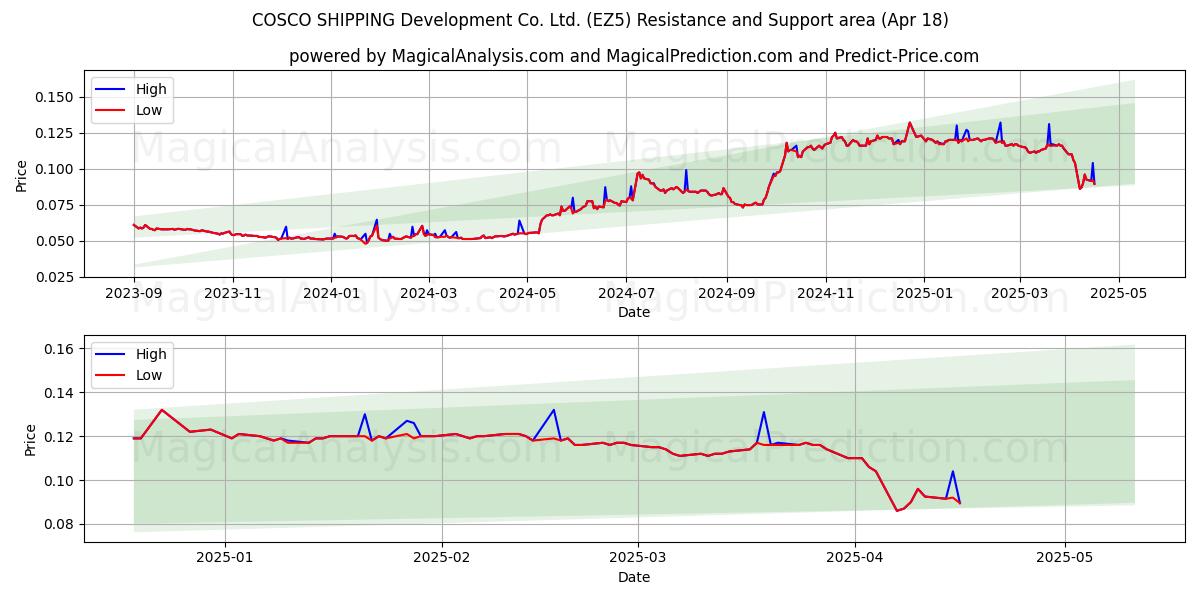This screenshot has width=1200, height=600.
Task: Click the 2024-05 tick label on upper chart
Action: [527, 294]
